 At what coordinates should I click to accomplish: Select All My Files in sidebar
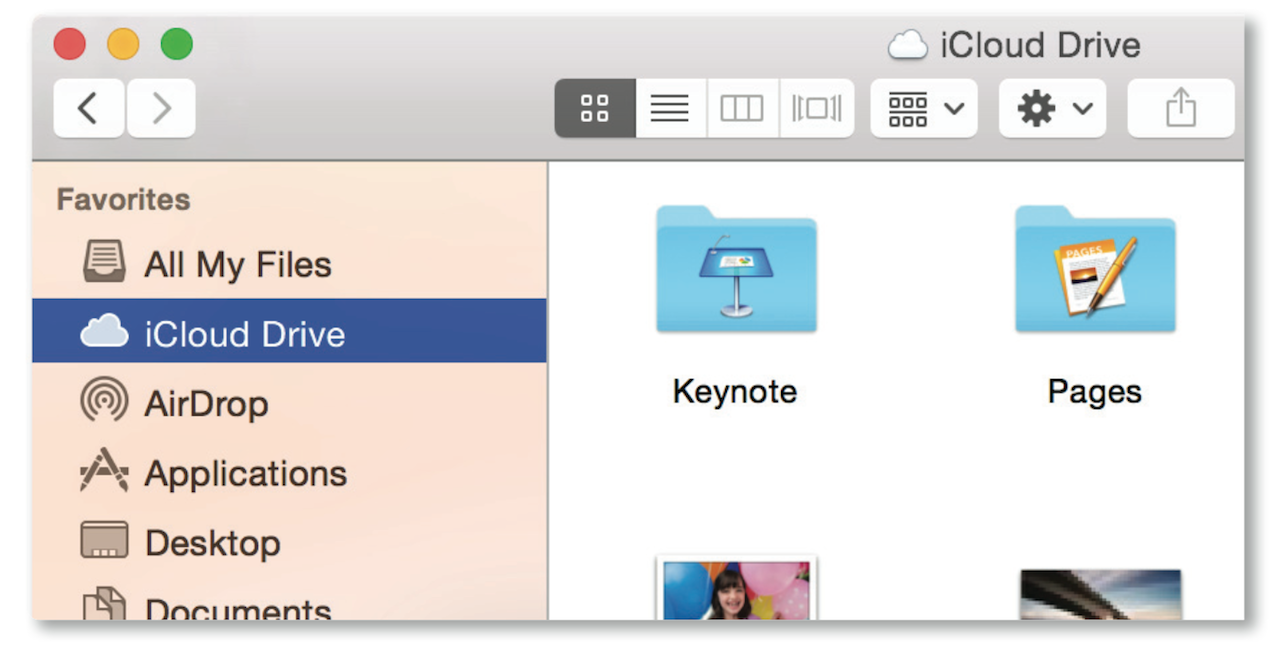237,265
